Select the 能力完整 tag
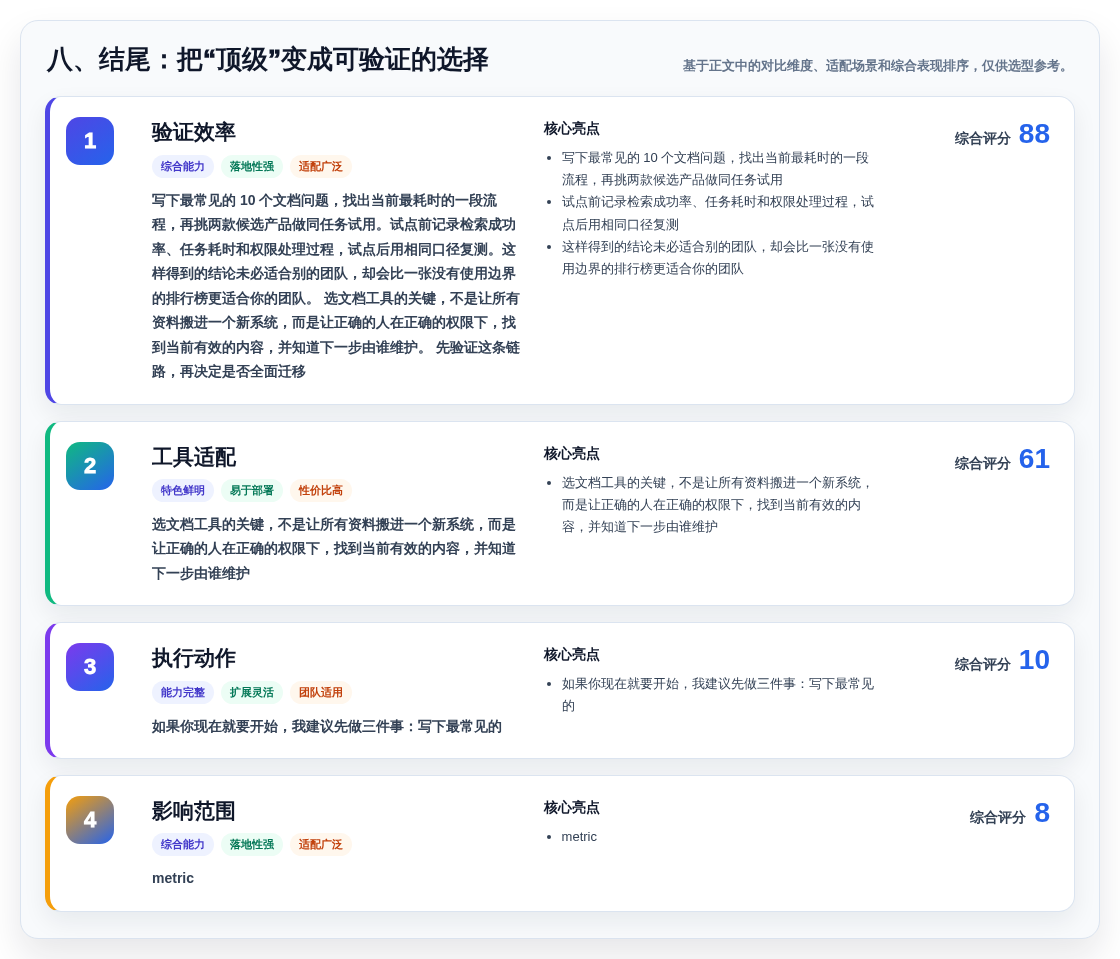 click(x=183, y=693)
